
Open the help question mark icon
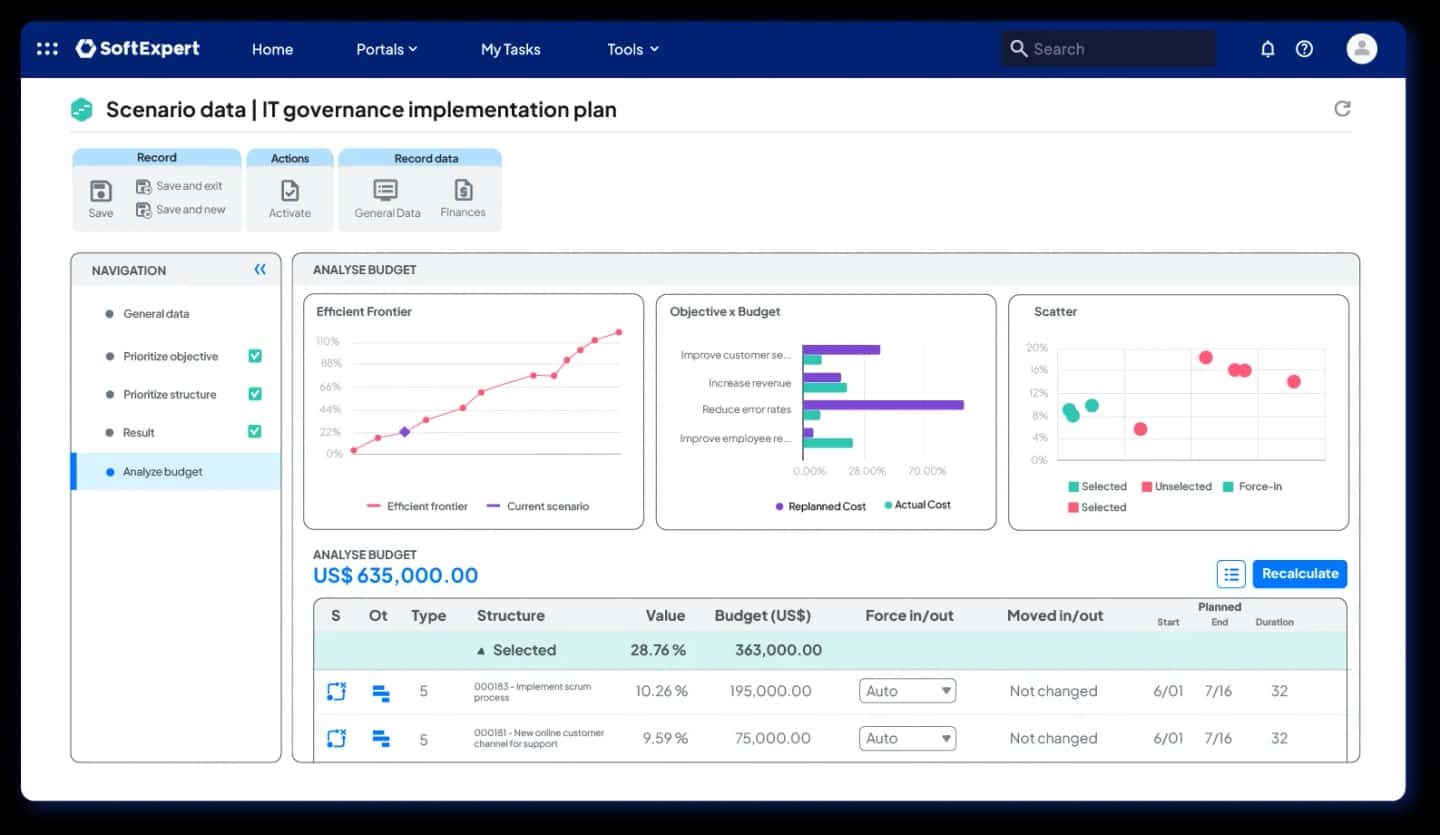click(1304, 49)
